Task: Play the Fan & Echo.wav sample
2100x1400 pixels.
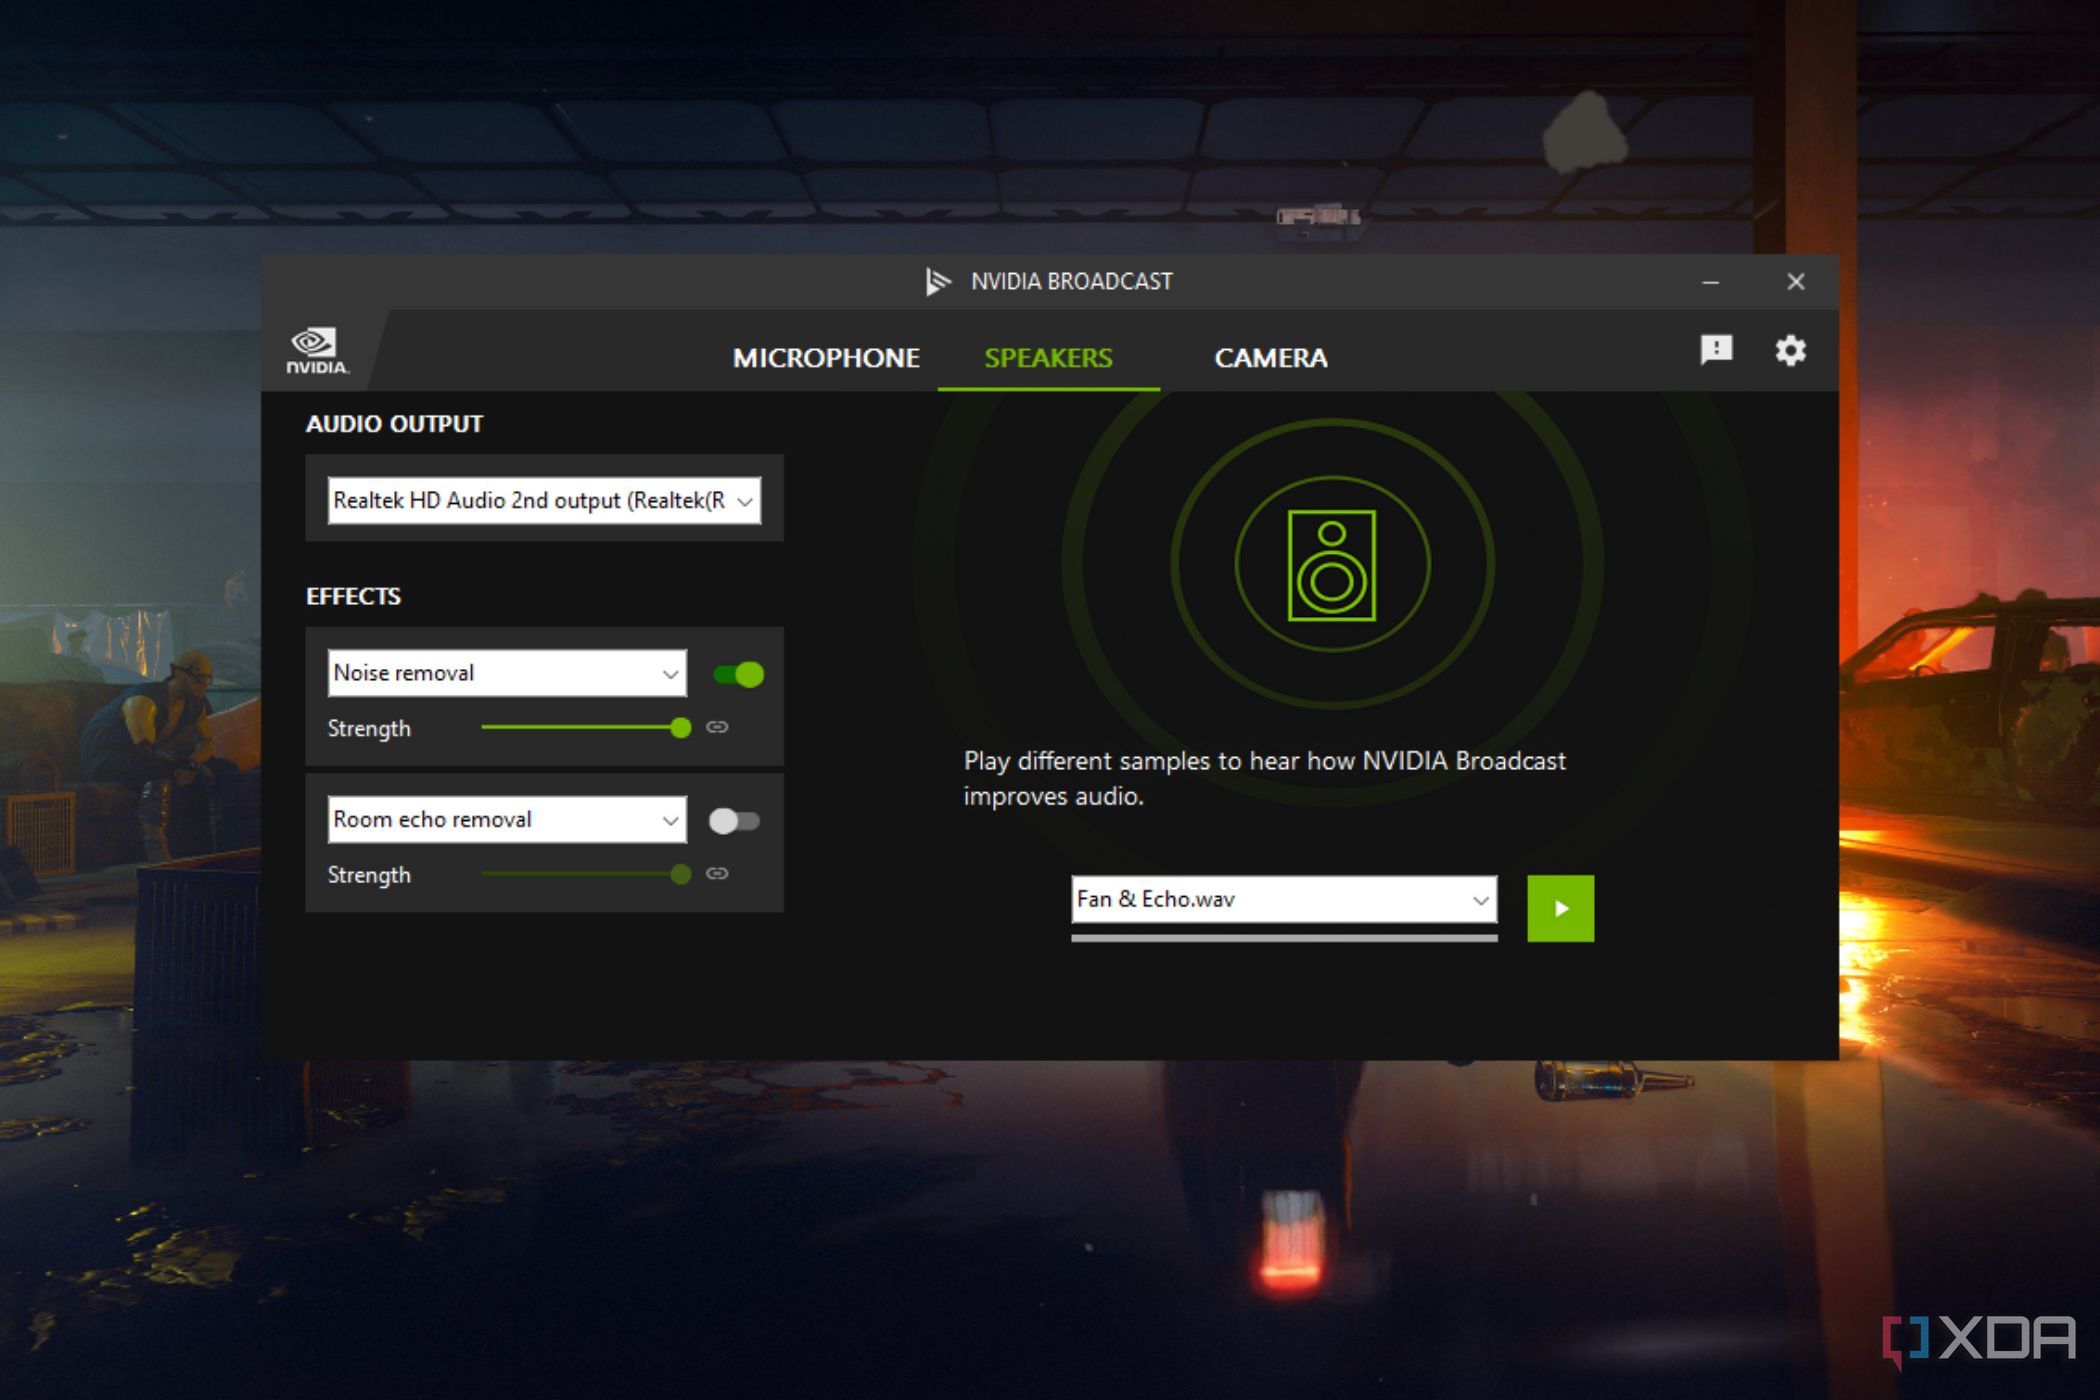Action: pyautogui.click(x=1560, y=908)
